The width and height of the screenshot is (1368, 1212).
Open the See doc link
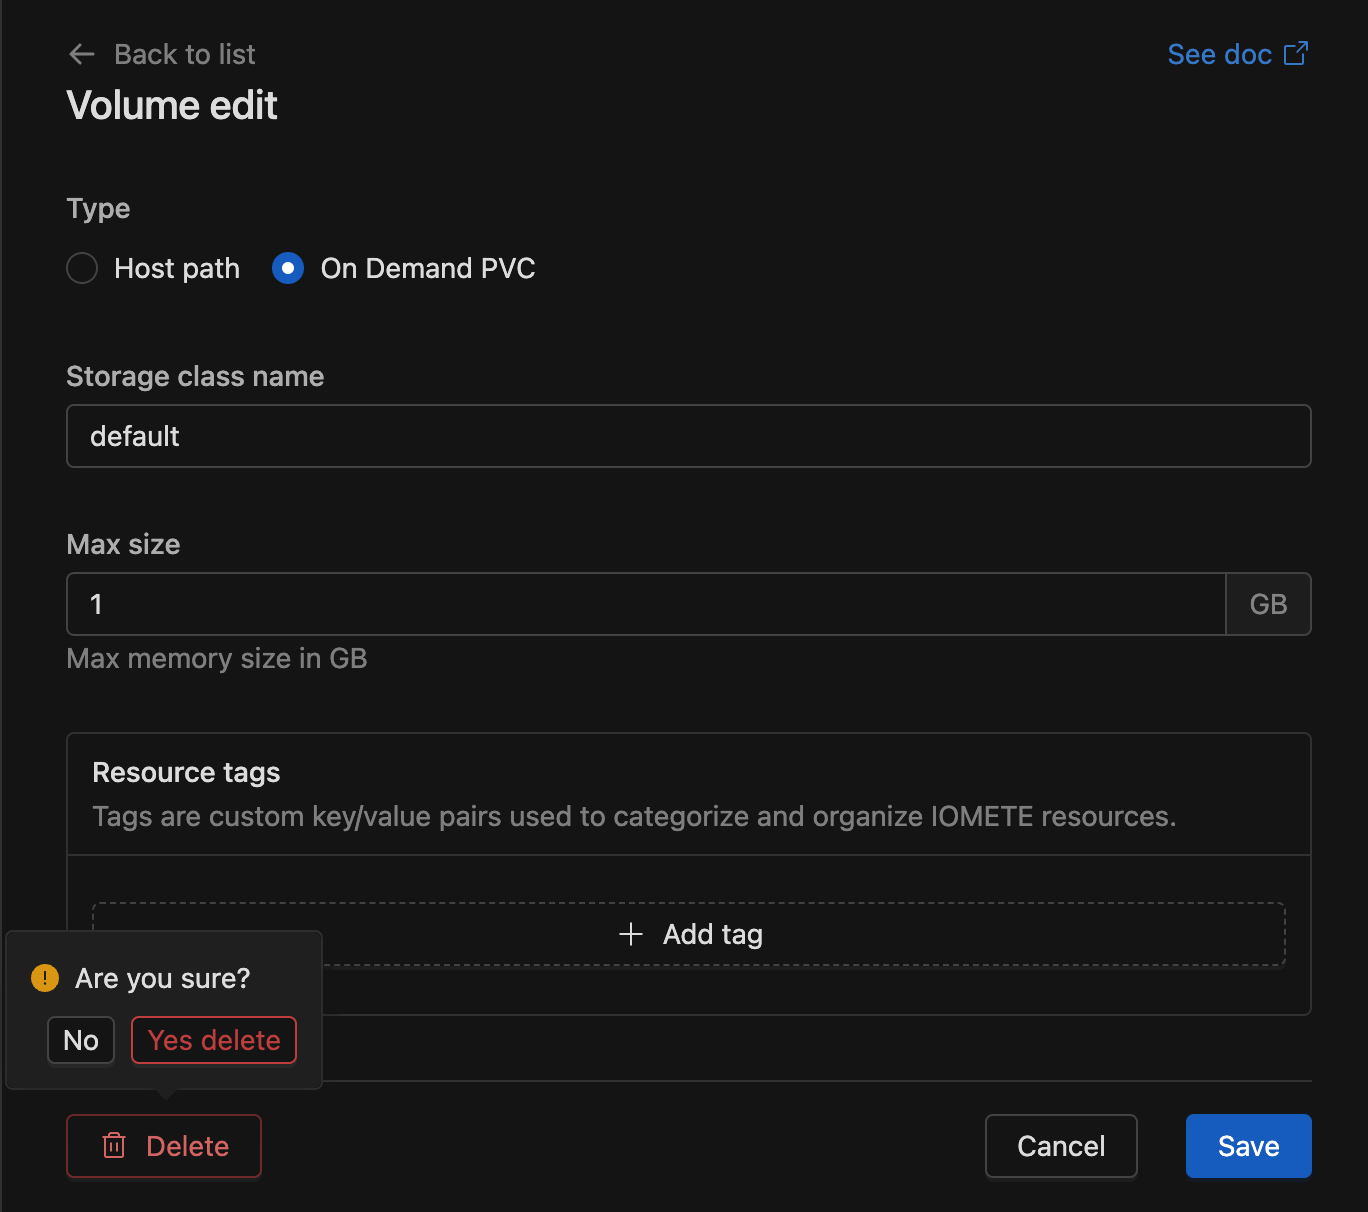(1237, 54)
